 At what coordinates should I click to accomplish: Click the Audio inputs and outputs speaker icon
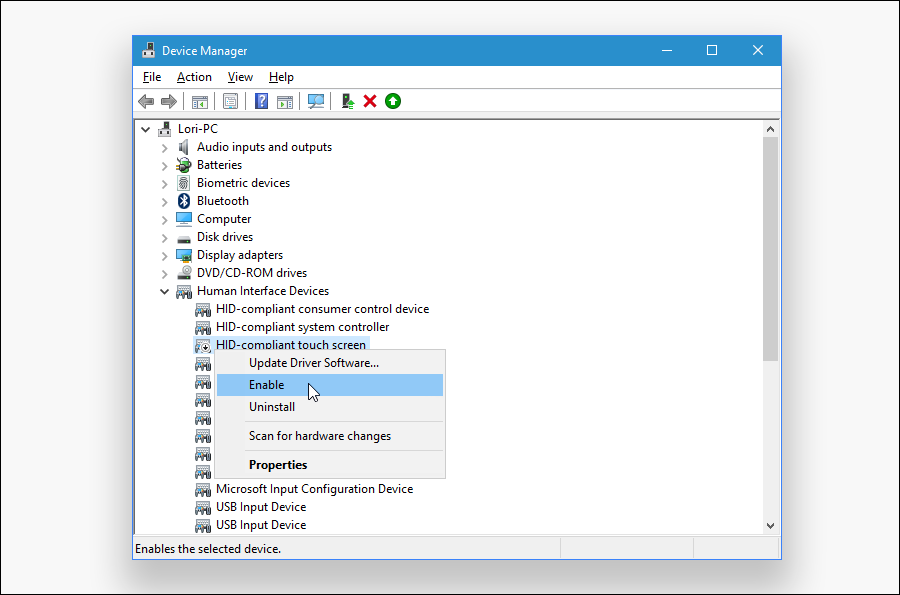pyautogui.click(x=184, y=147)
